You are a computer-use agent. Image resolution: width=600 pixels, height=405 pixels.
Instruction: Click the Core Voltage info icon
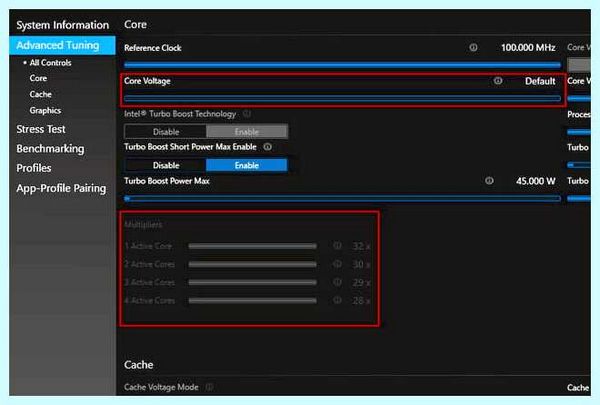coord(498,81)
